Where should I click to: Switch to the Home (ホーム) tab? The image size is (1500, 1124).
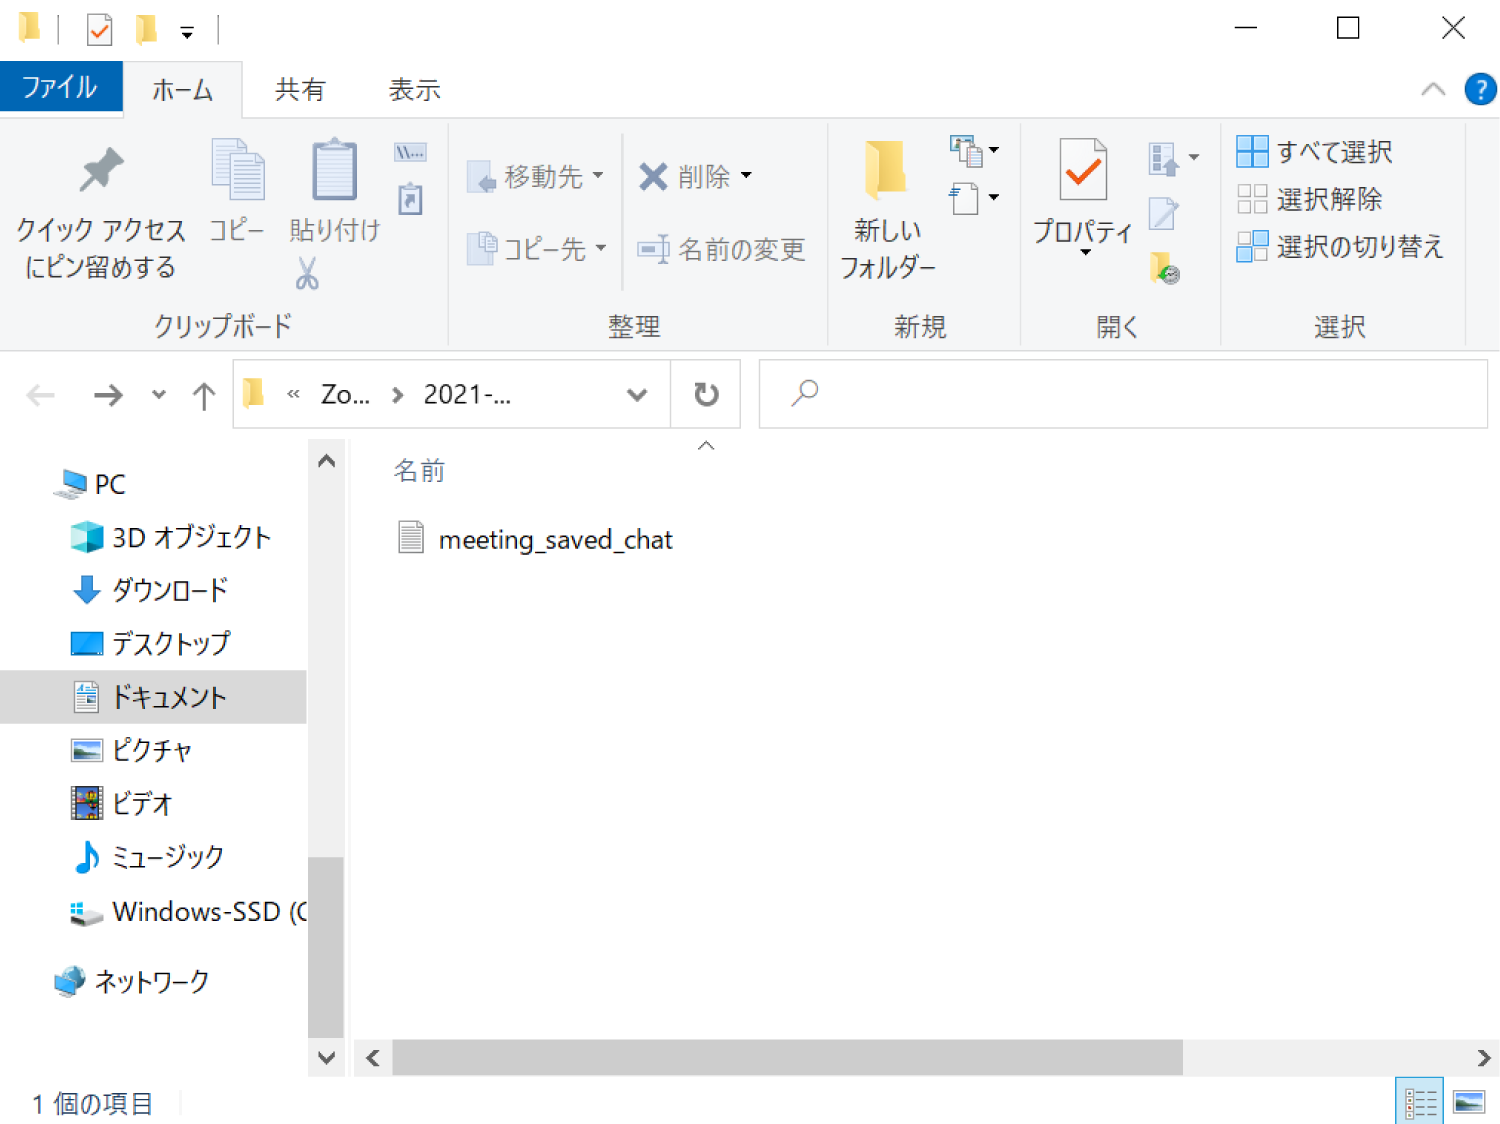click(182, 90)
